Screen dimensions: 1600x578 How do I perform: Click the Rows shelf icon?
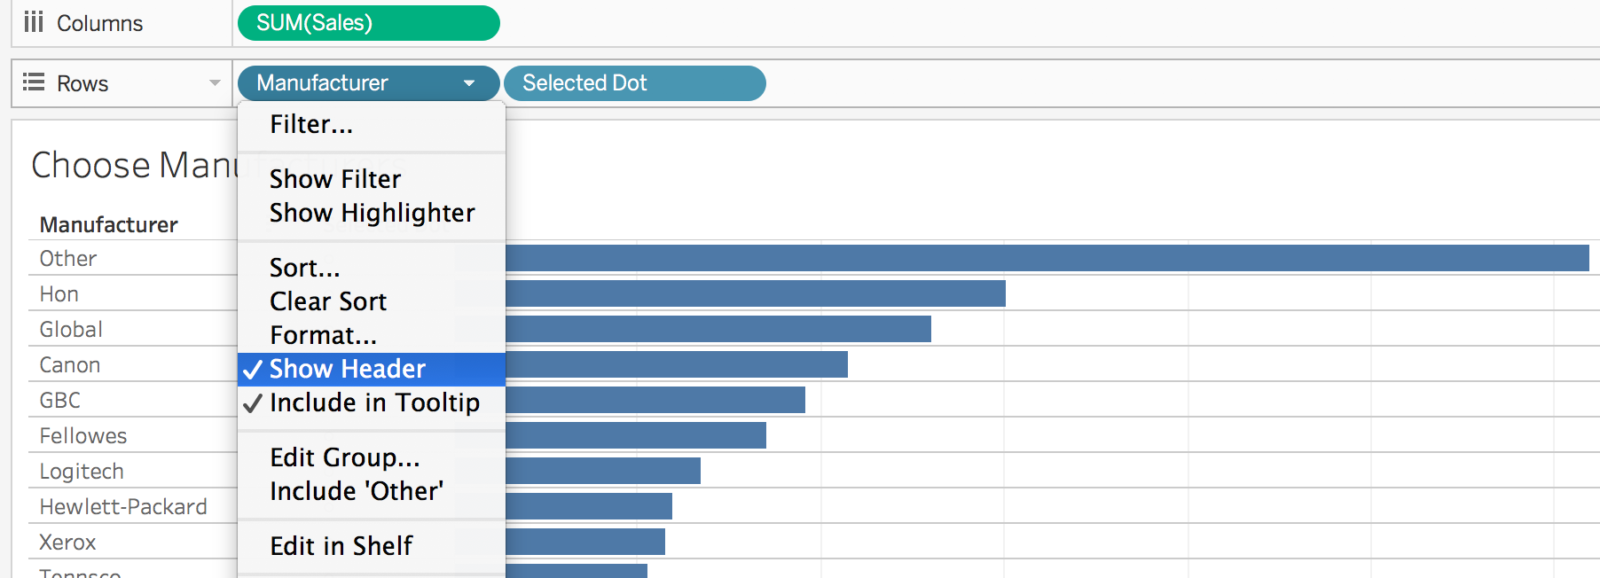tap(34, 82)
